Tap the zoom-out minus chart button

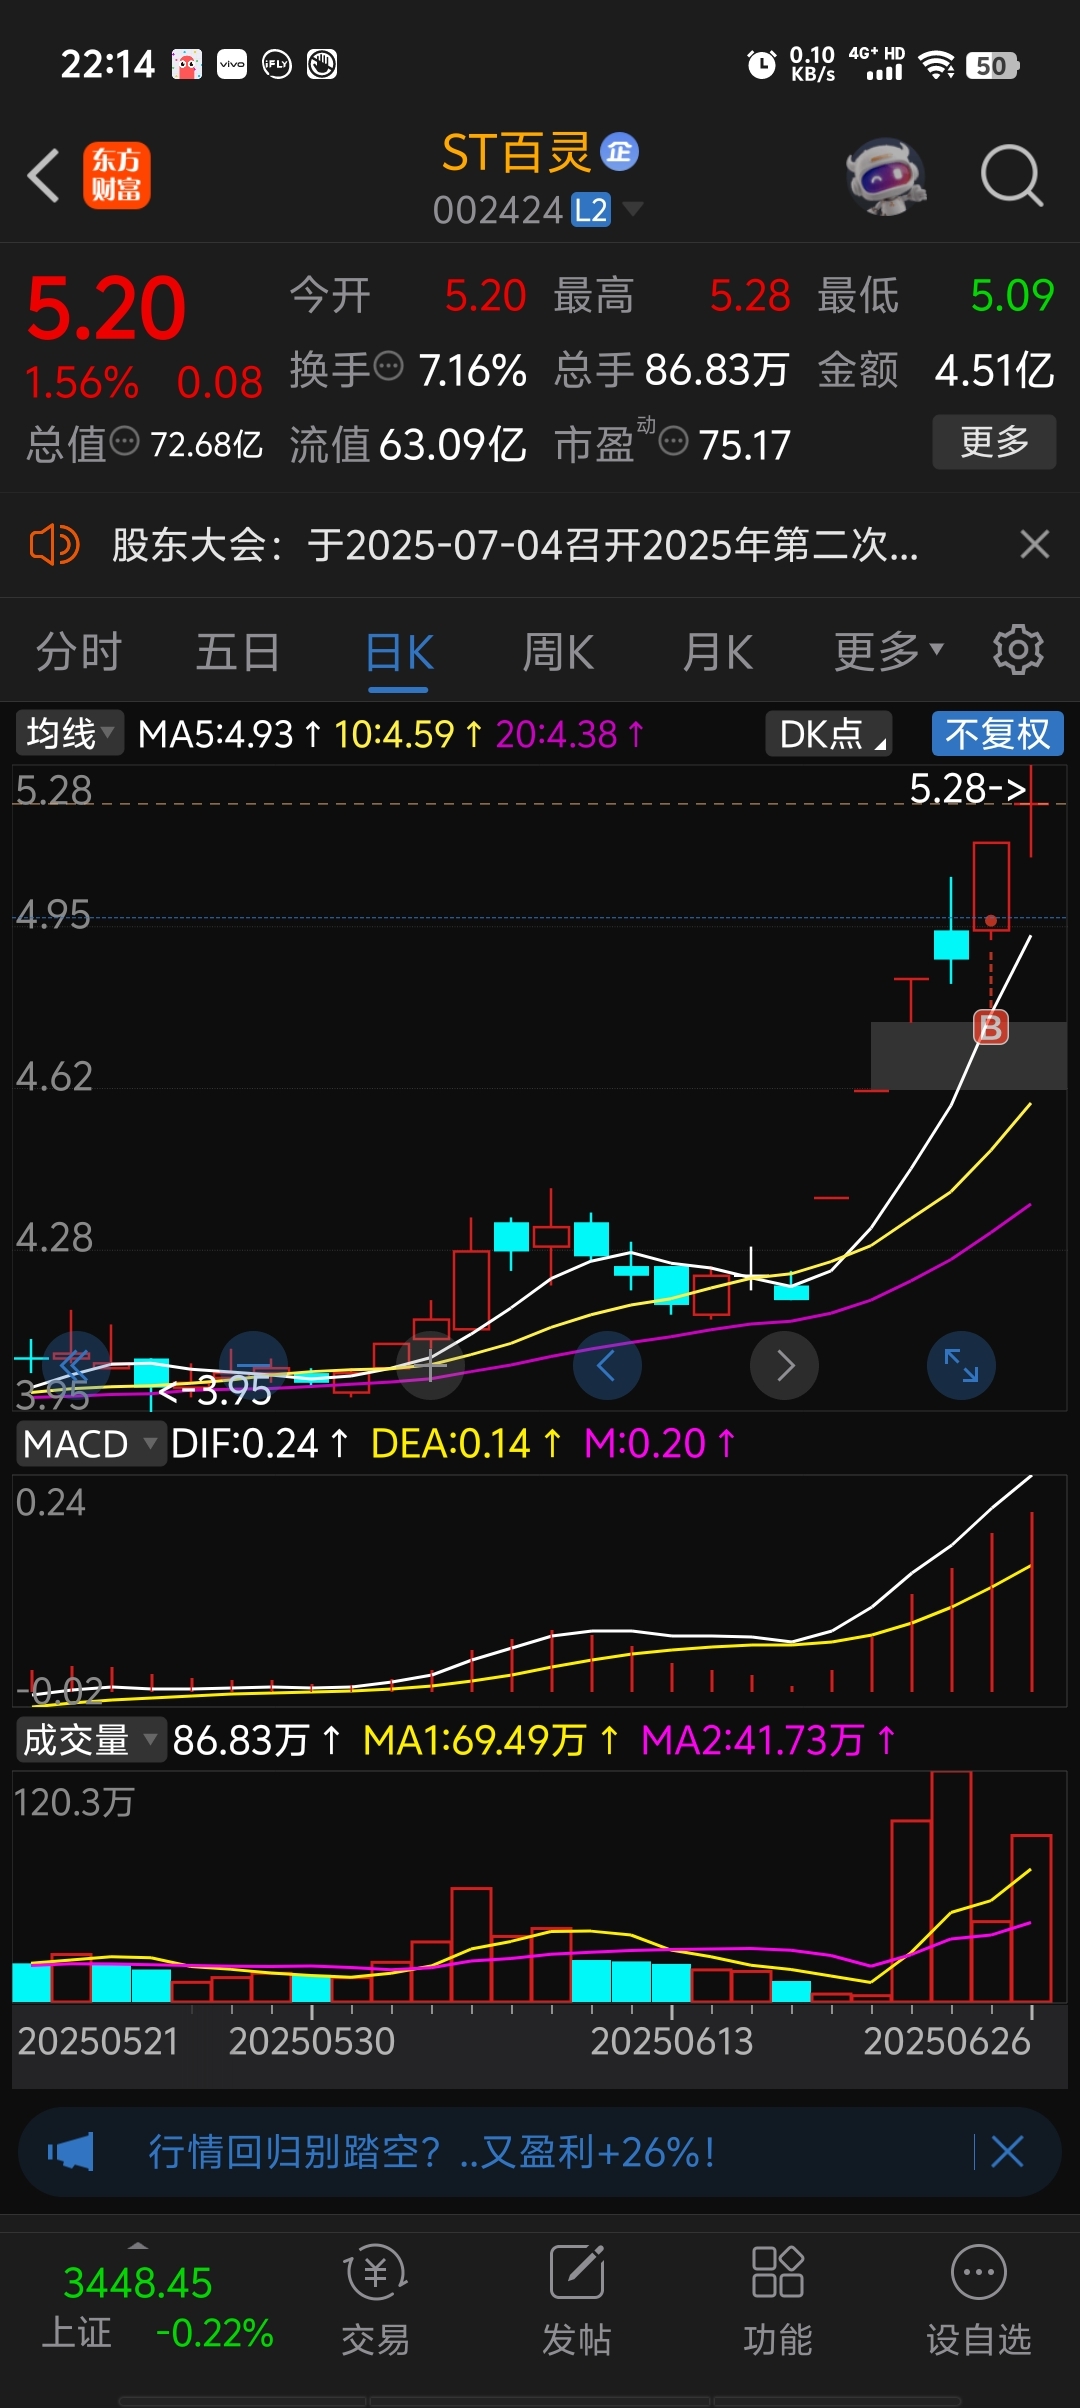[x=254, y=1365]
